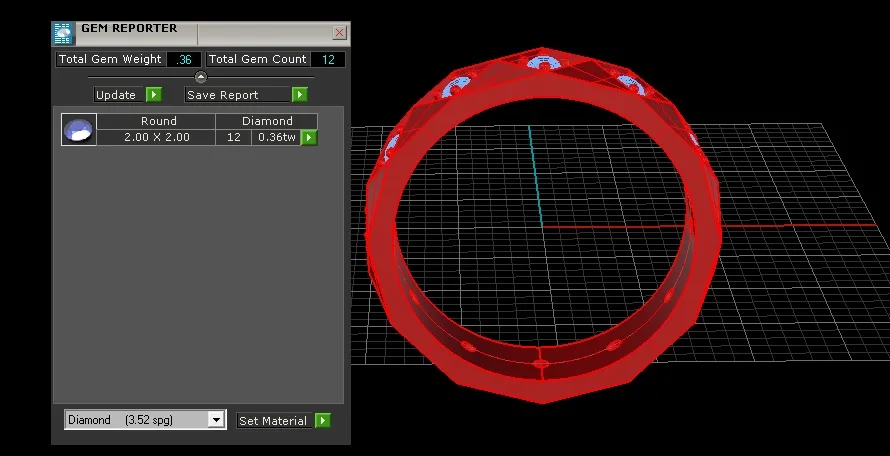Click the green Update arrow button
The width and height of the screenshot is (890, 456).
point(154,95)
